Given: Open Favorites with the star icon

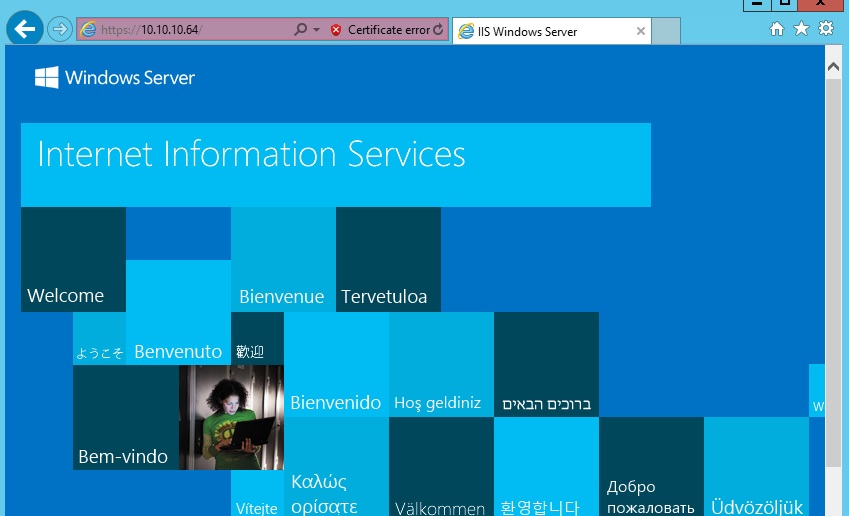Looking at the screenshot, I should pyautogui.click(x=801, y=28).
